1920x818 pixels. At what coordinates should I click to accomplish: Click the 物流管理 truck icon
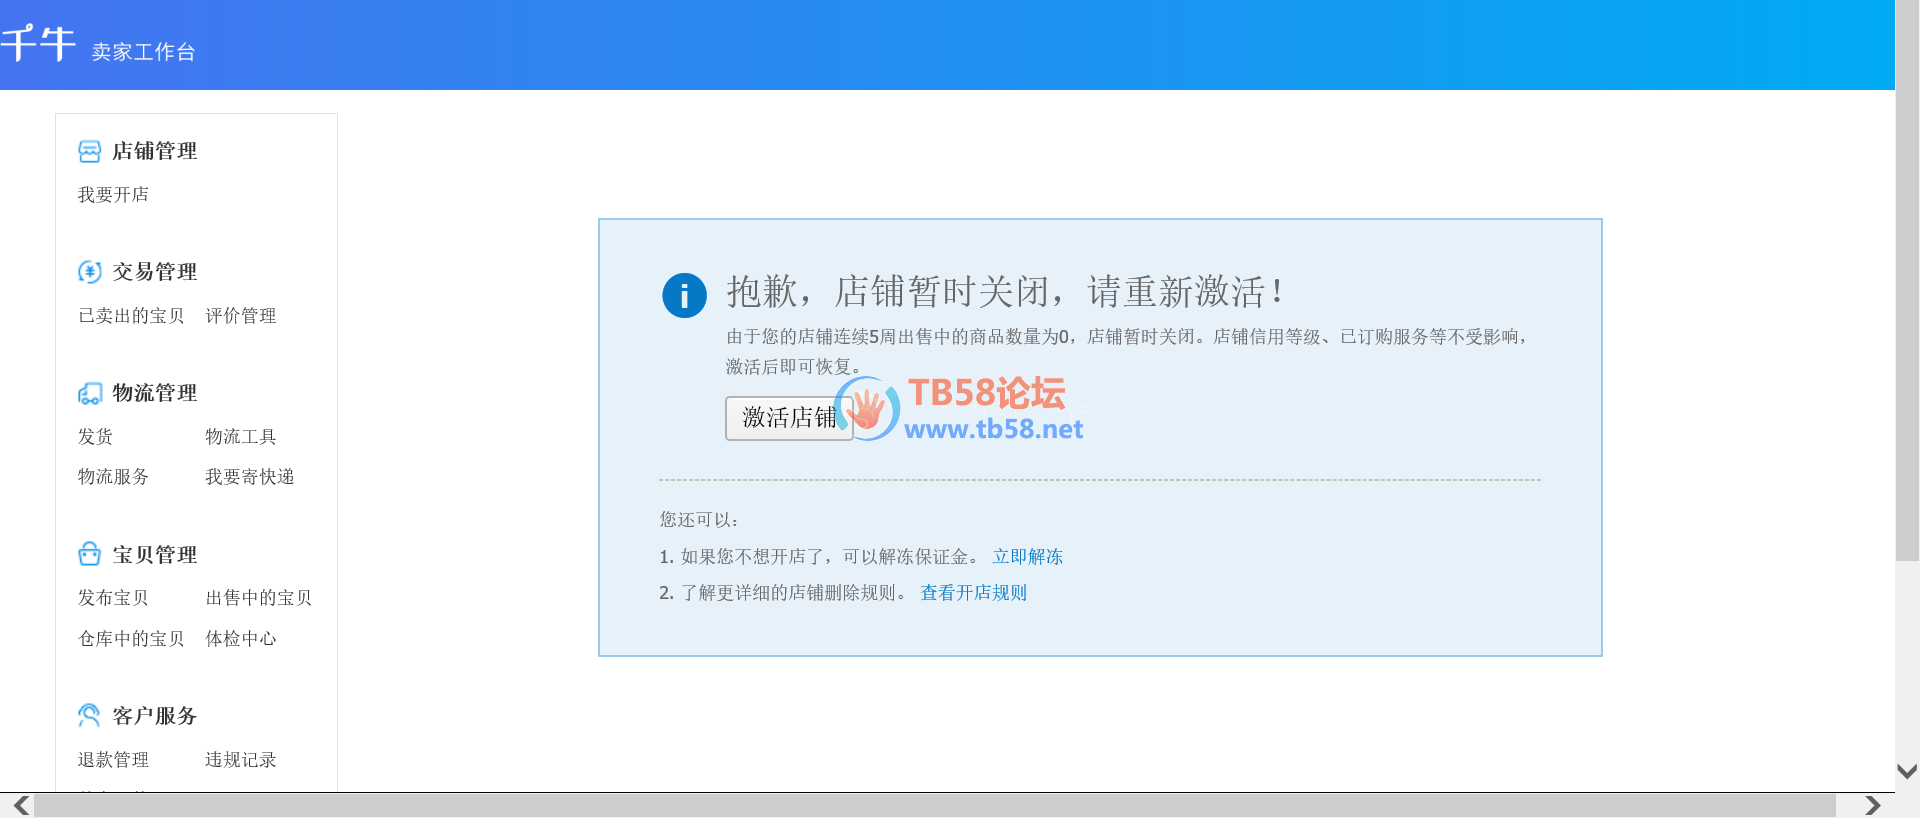[89, 393]
